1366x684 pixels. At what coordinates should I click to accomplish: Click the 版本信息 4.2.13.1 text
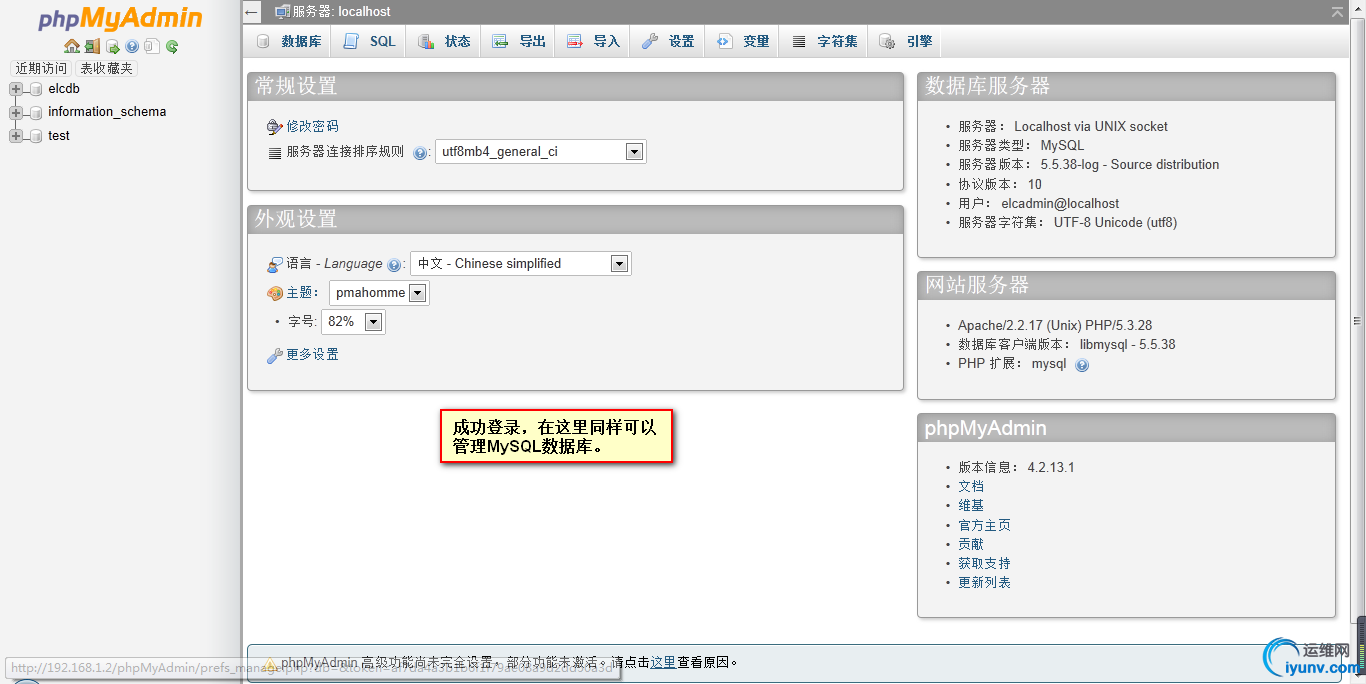point(1016,468)
